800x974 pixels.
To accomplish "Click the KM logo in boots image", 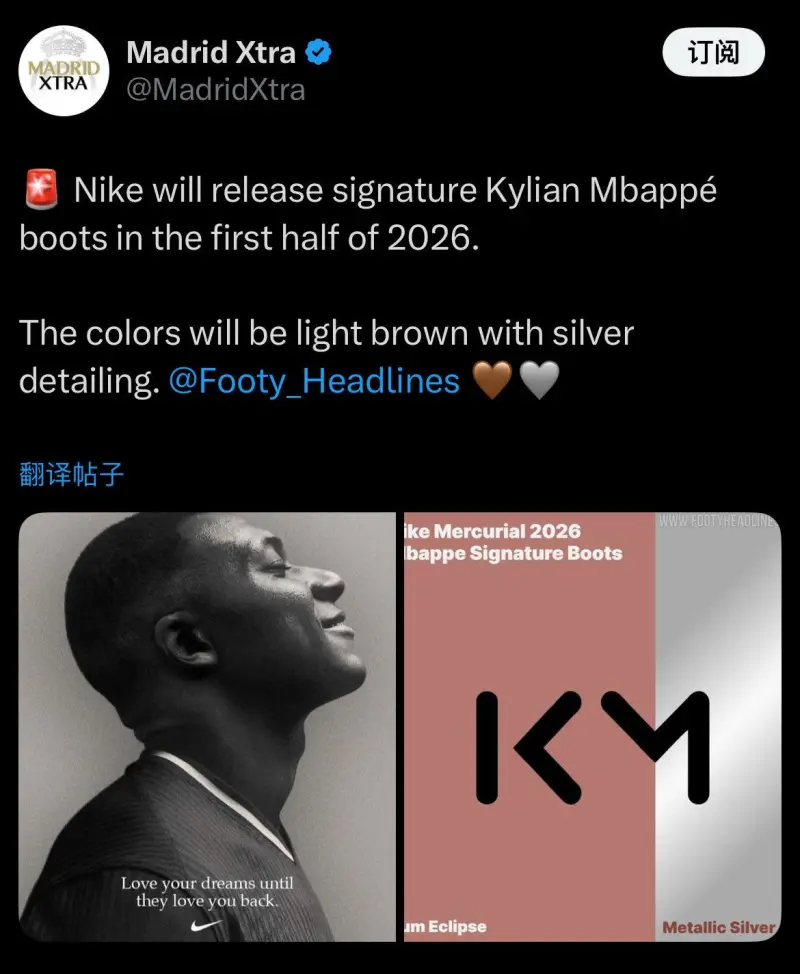I will click(x=593, y=747).
